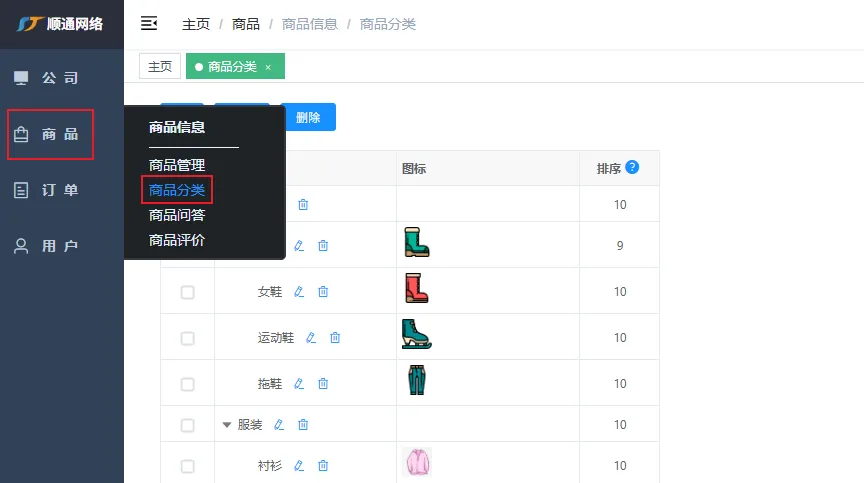Screen dimensions: 864x483
Task: Select the 运动鞋 row checkbox
Action: (187, 338)
